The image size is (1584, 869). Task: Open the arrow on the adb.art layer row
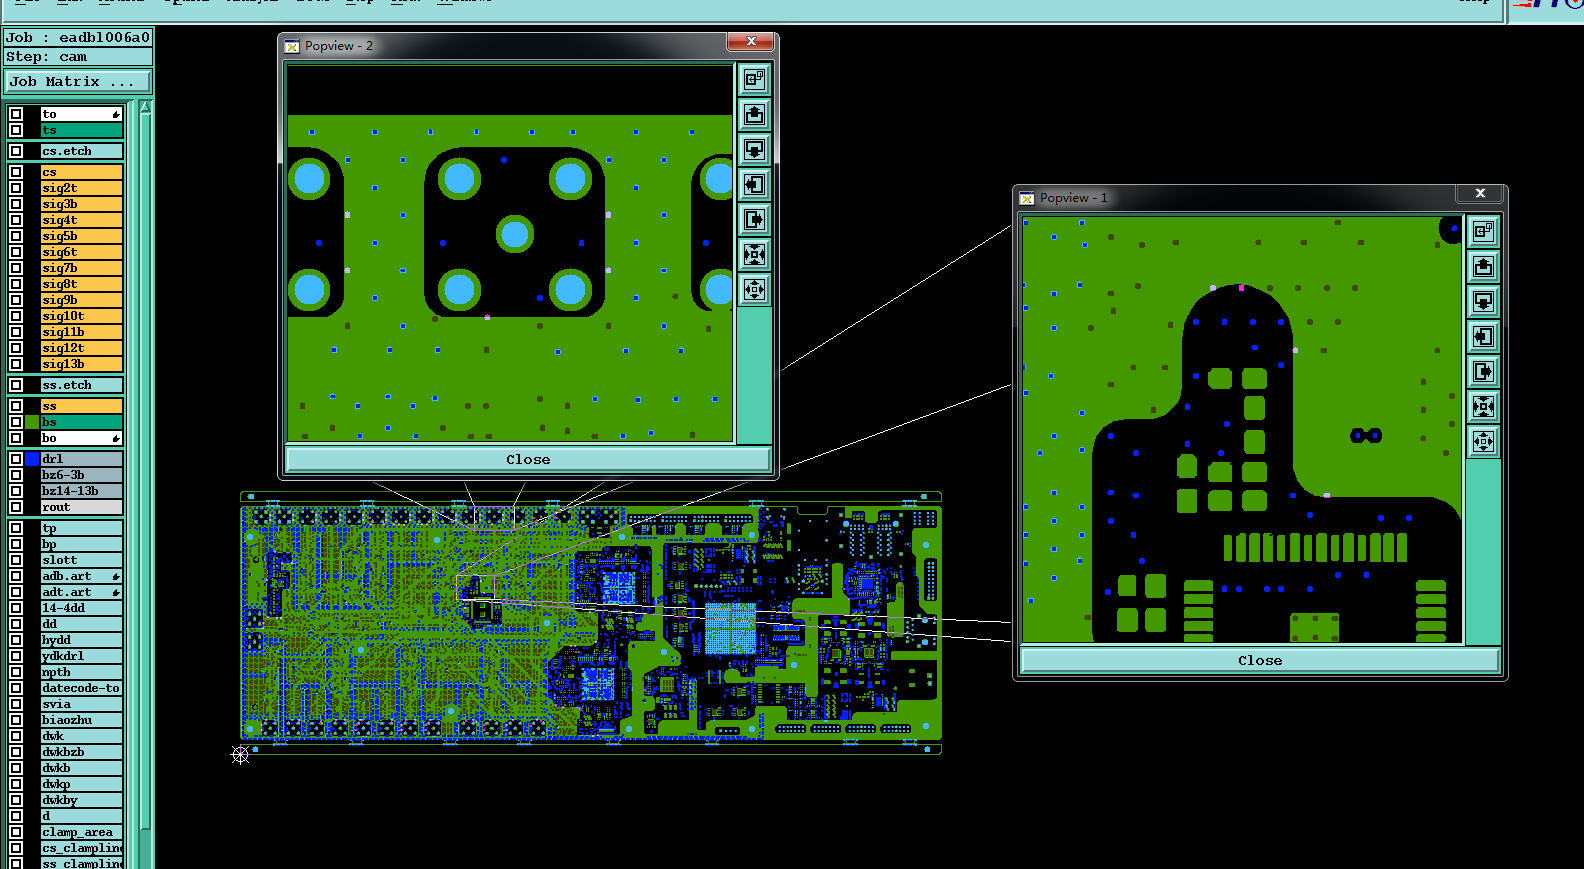click(x=116, y=576)
